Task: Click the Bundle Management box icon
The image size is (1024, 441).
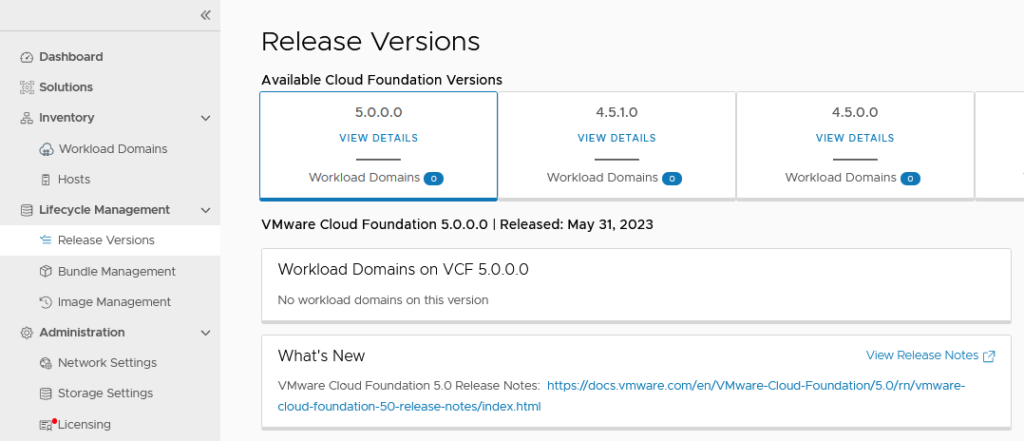Action: 46,272
